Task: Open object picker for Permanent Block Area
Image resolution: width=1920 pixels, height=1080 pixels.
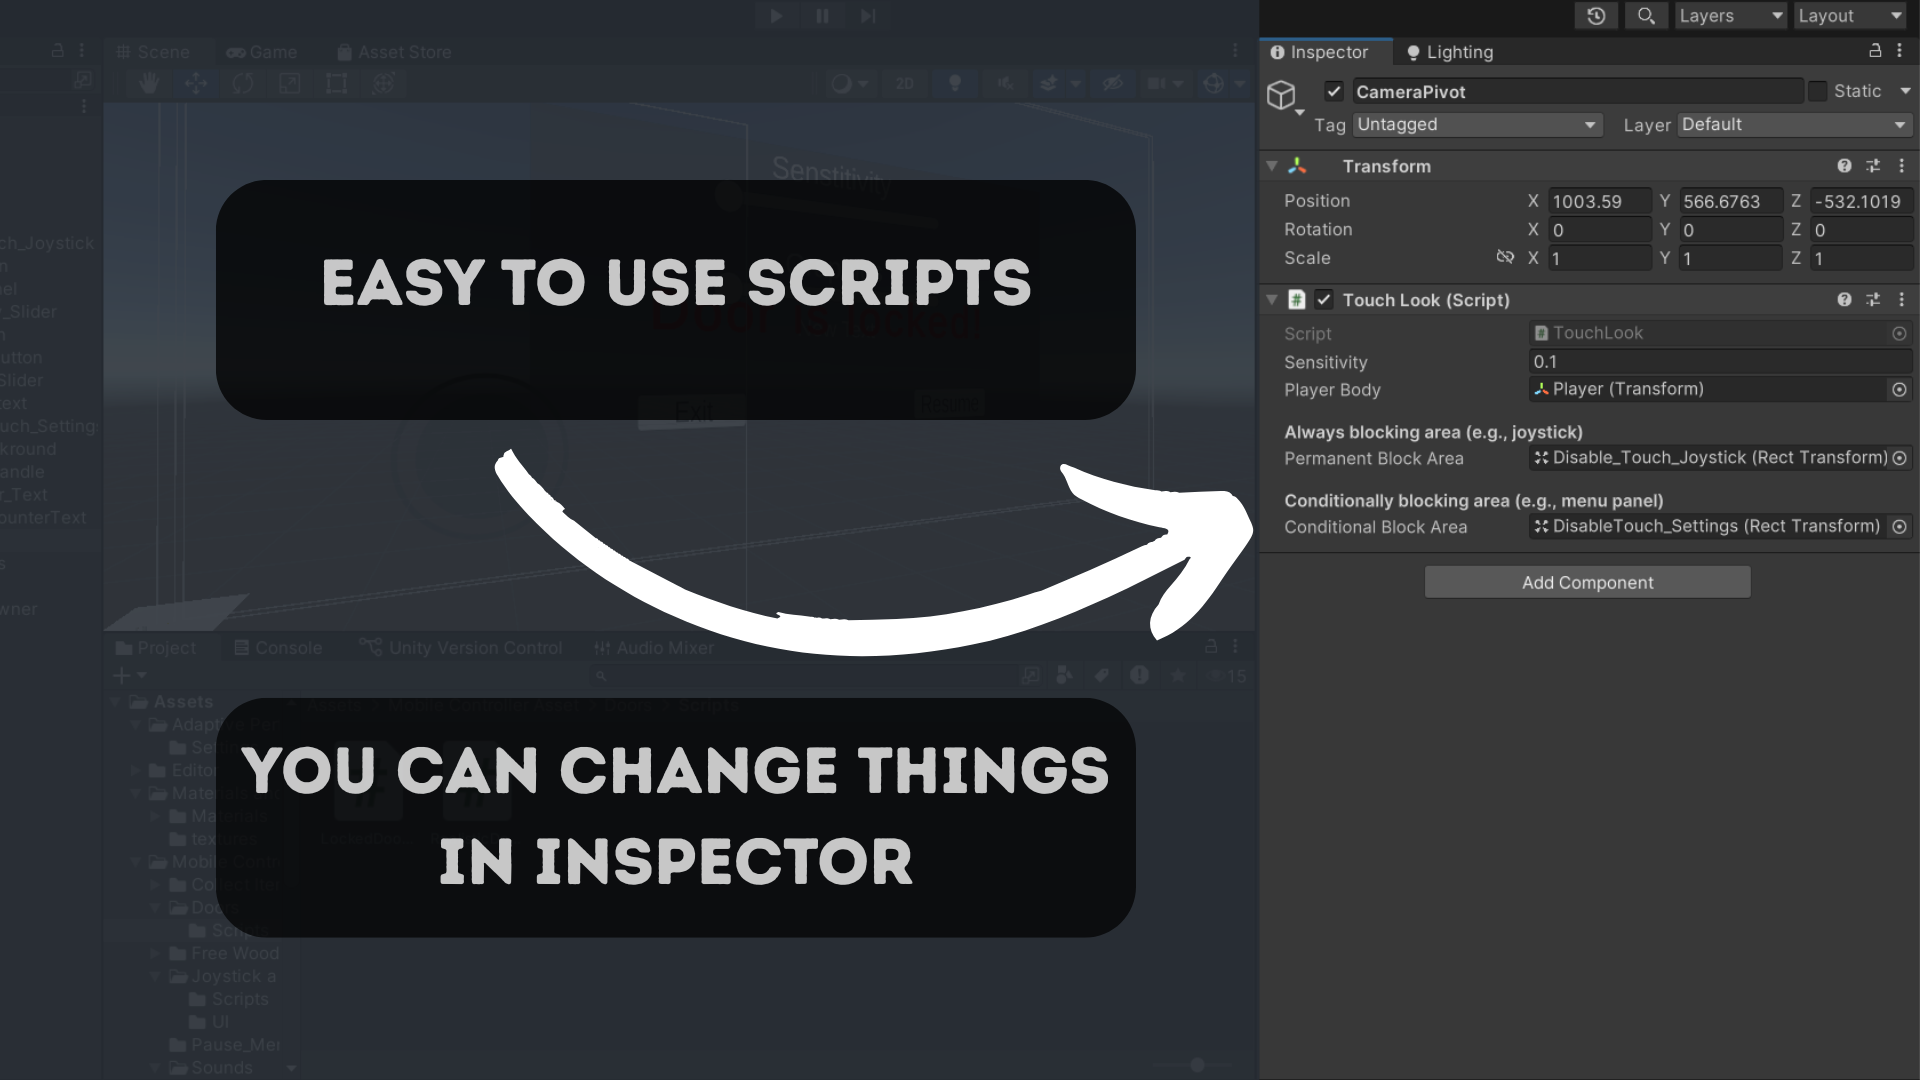Action: click(1899, 458)
